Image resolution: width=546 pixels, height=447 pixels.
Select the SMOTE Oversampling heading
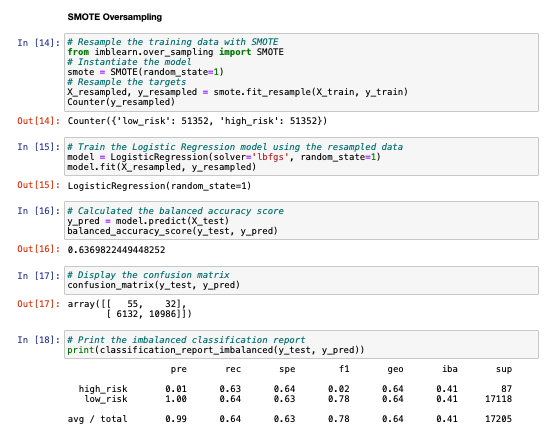[x=115, y=17]
